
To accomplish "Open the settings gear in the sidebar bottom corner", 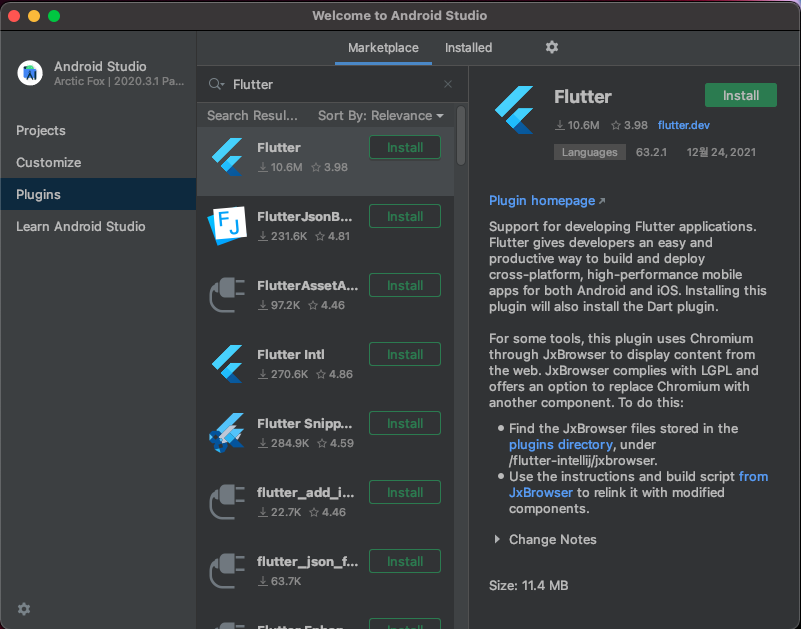I will coord(24,609).
